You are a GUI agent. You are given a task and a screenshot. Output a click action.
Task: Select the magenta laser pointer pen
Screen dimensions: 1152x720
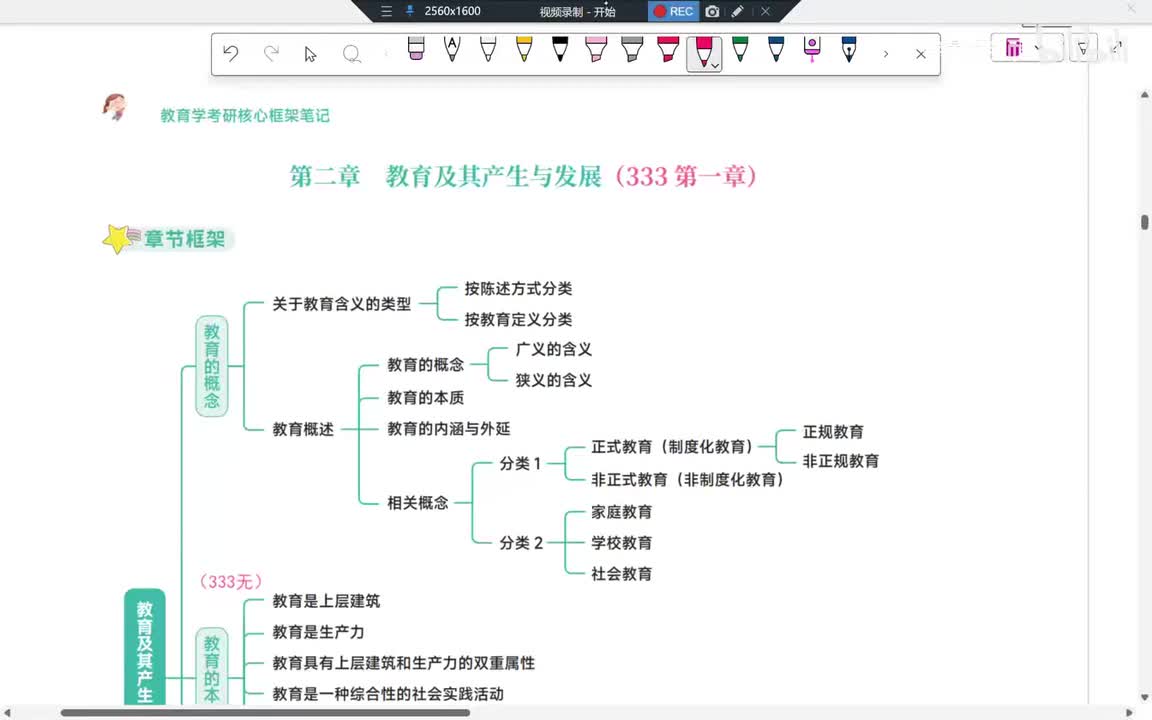812,49
